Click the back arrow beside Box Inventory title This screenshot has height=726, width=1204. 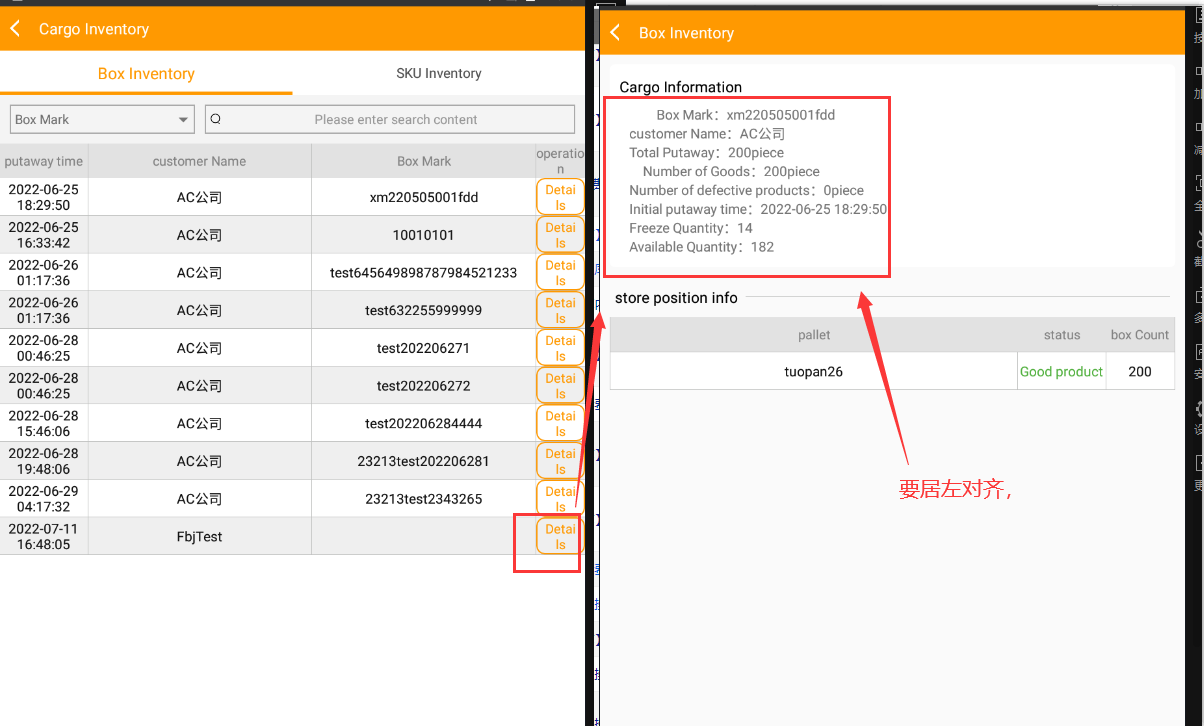pos(616,33)
